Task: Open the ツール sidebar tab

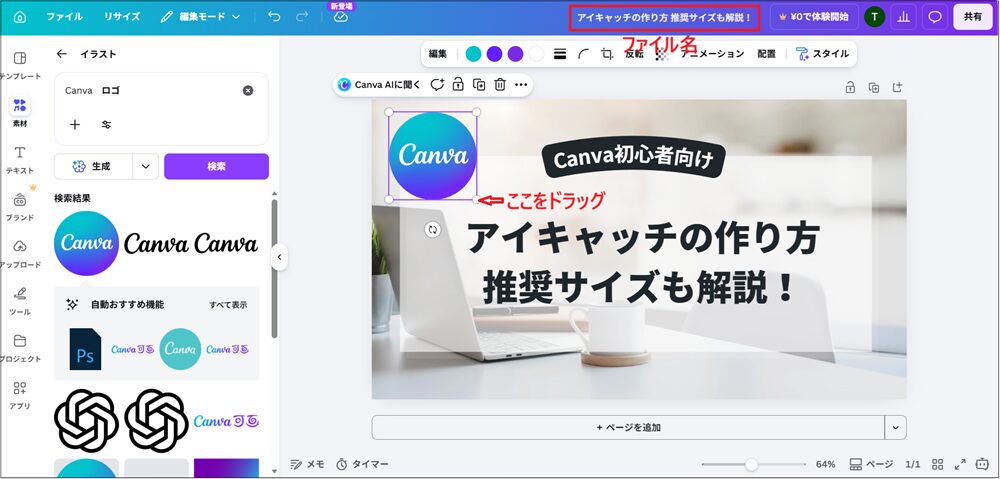Action: coord(20,301)
